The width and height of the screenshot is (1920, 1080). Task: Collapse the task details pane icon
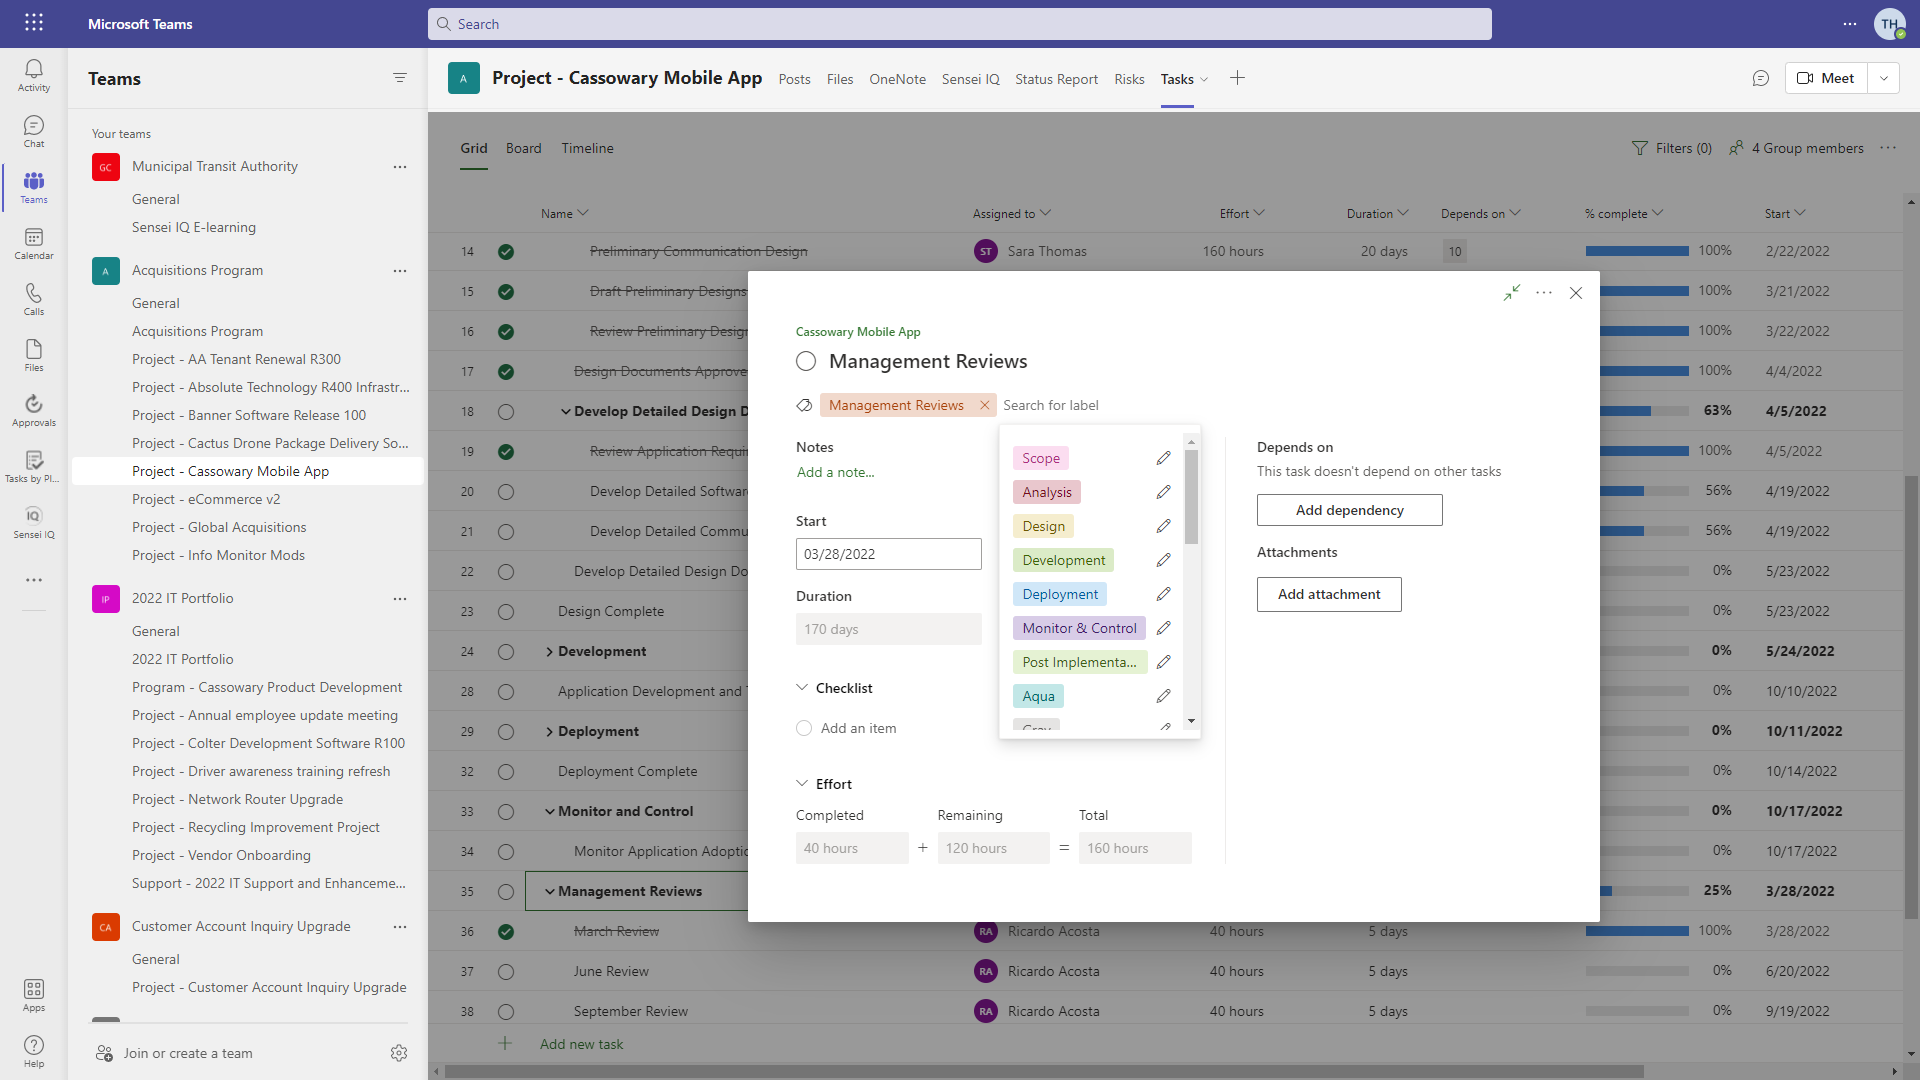pyautogui.click(x=1512, y=292)
